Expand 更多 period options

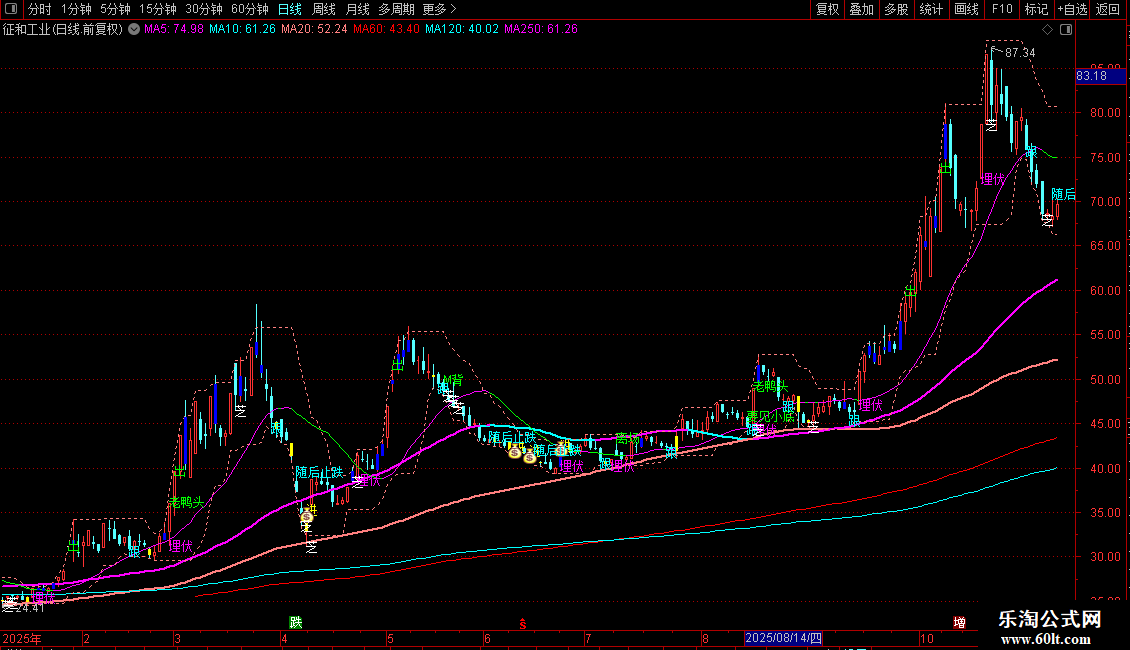pyautogui.click(x=435, y=9)
